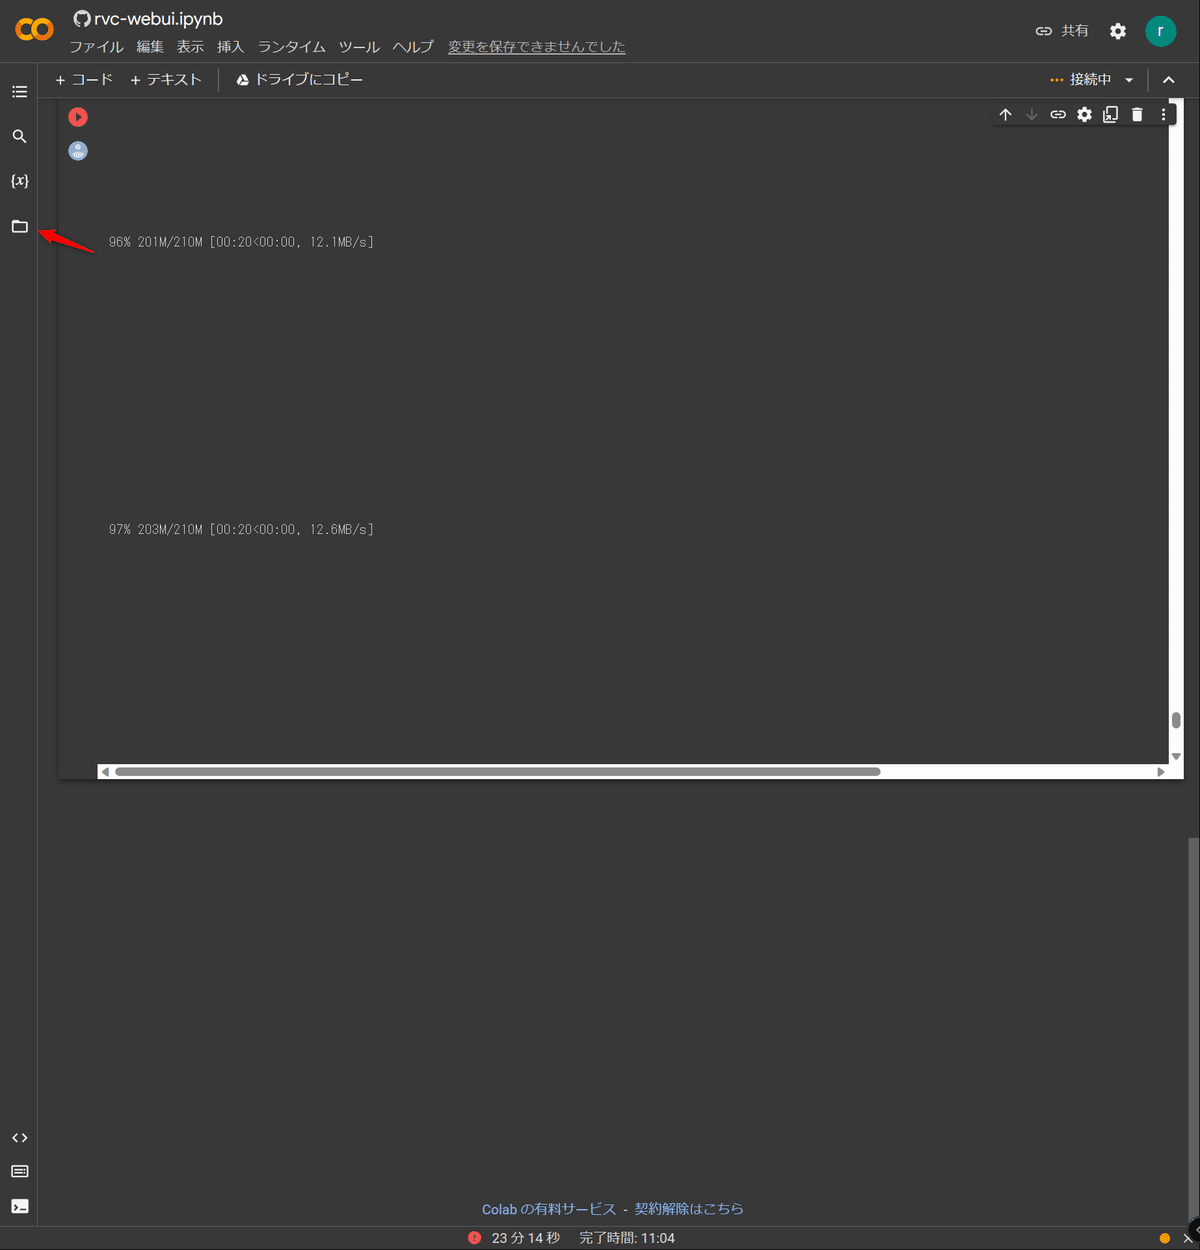Open the ランタイム menu
This screenshot has height=1250, width=1200.
pos(291,46)
